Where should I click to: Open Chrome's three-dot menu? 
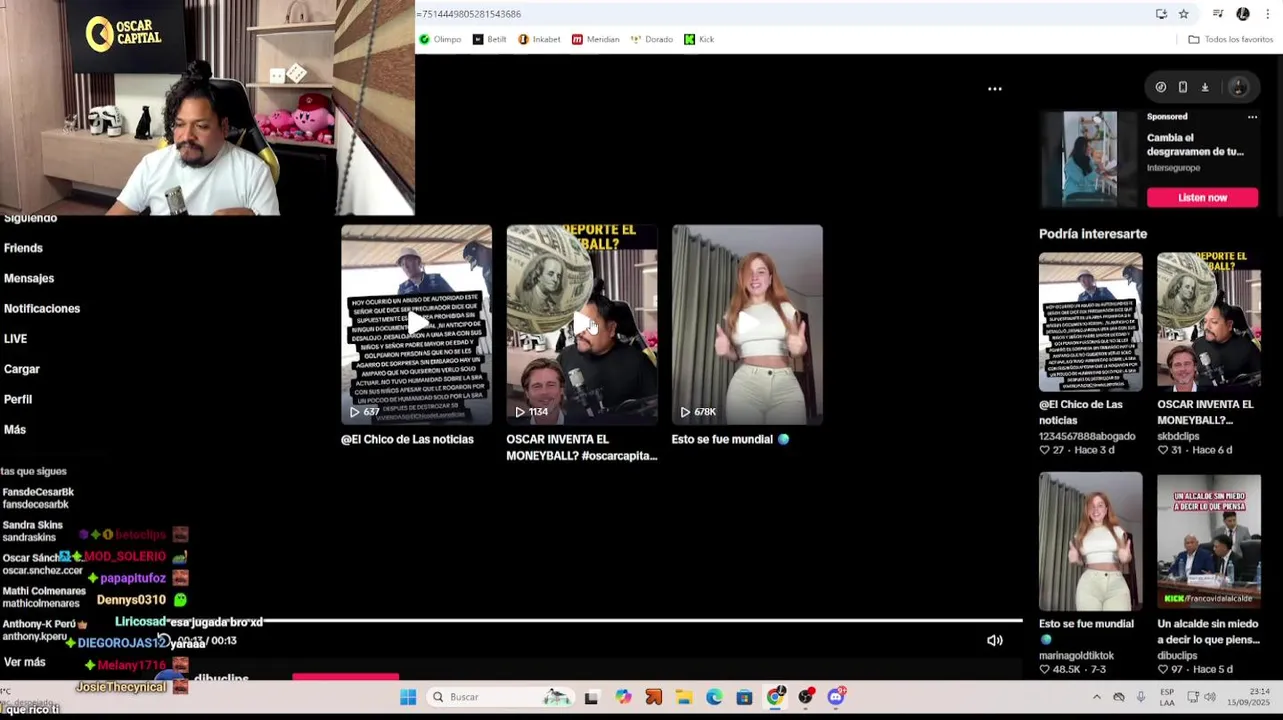1268,14
